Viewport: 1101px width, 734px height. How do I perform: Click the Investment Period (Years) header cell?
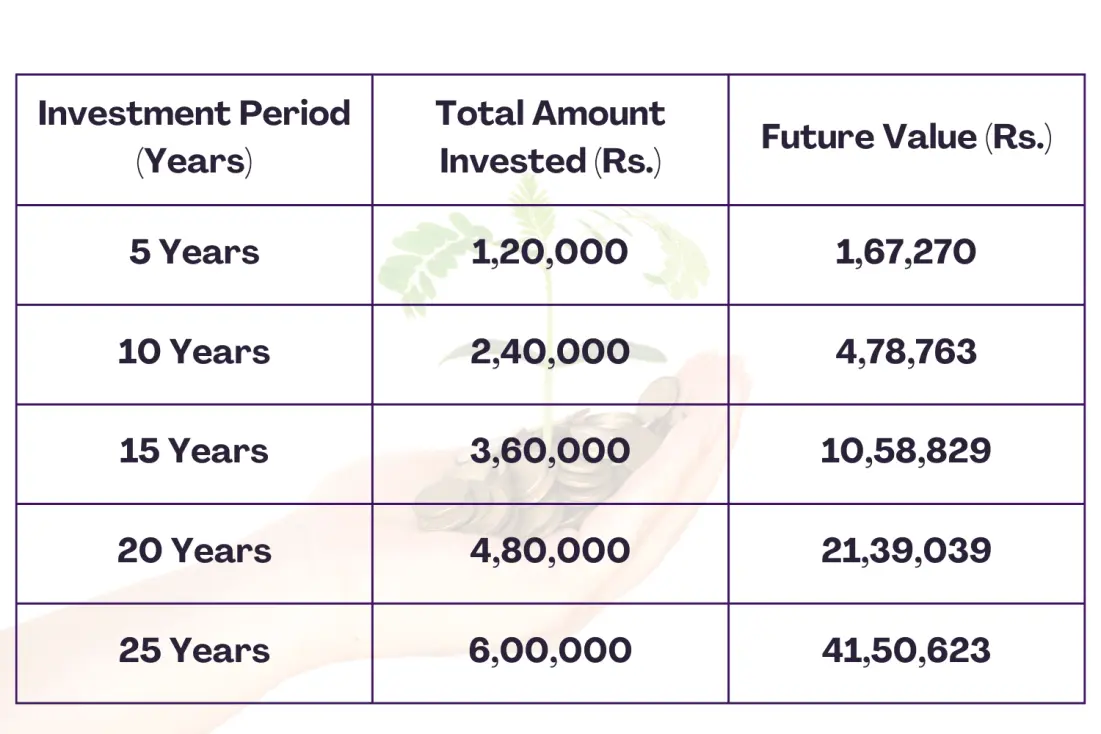click(194, 137)
